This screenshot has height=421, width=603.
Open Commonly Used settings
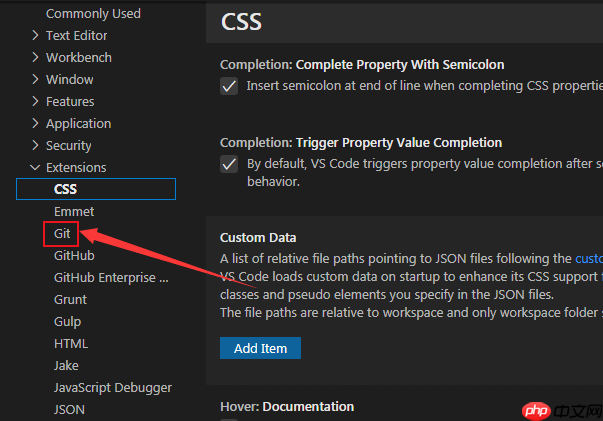pyautogui.click(x=93, y=13)
